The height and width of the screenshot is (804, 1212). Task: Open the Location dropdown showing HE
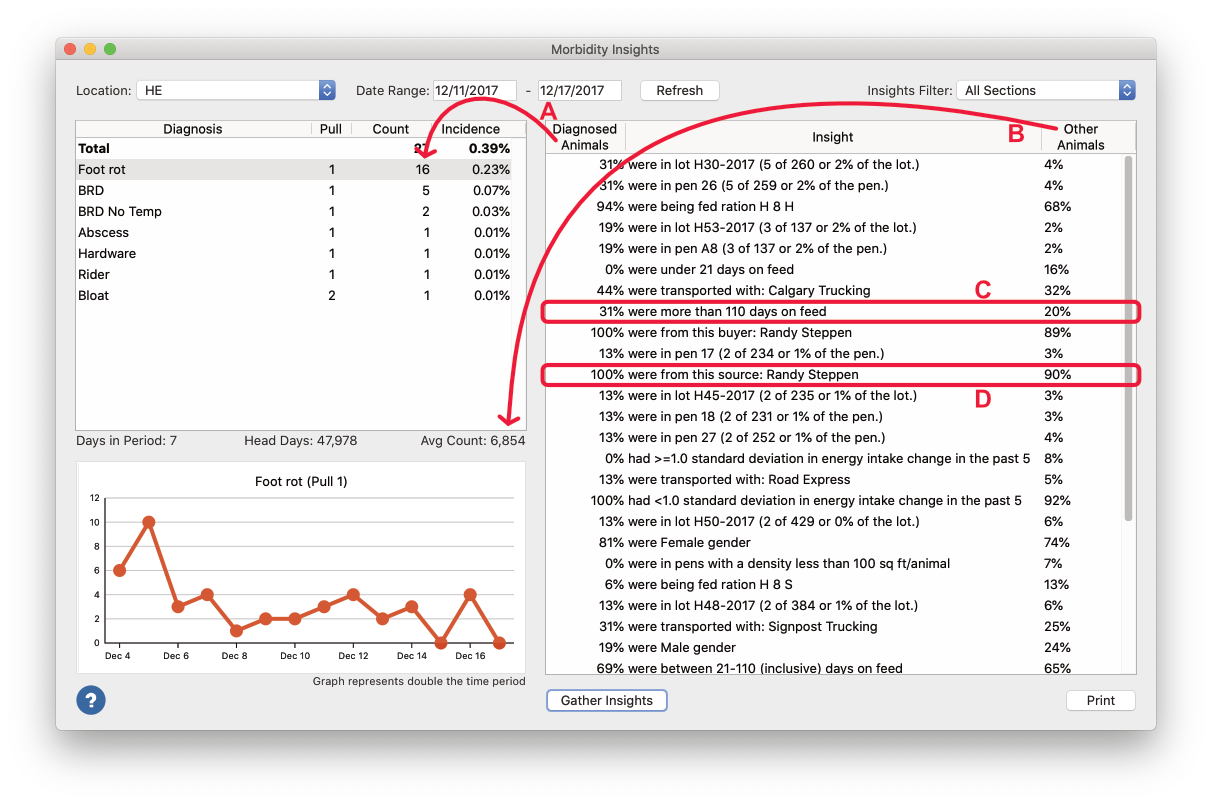point(236,90)
